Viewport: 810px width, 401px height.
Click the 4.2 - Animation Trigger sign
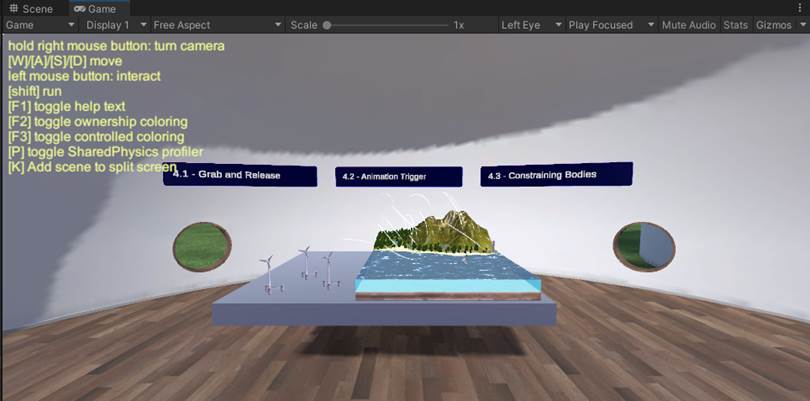coord(399,177)
